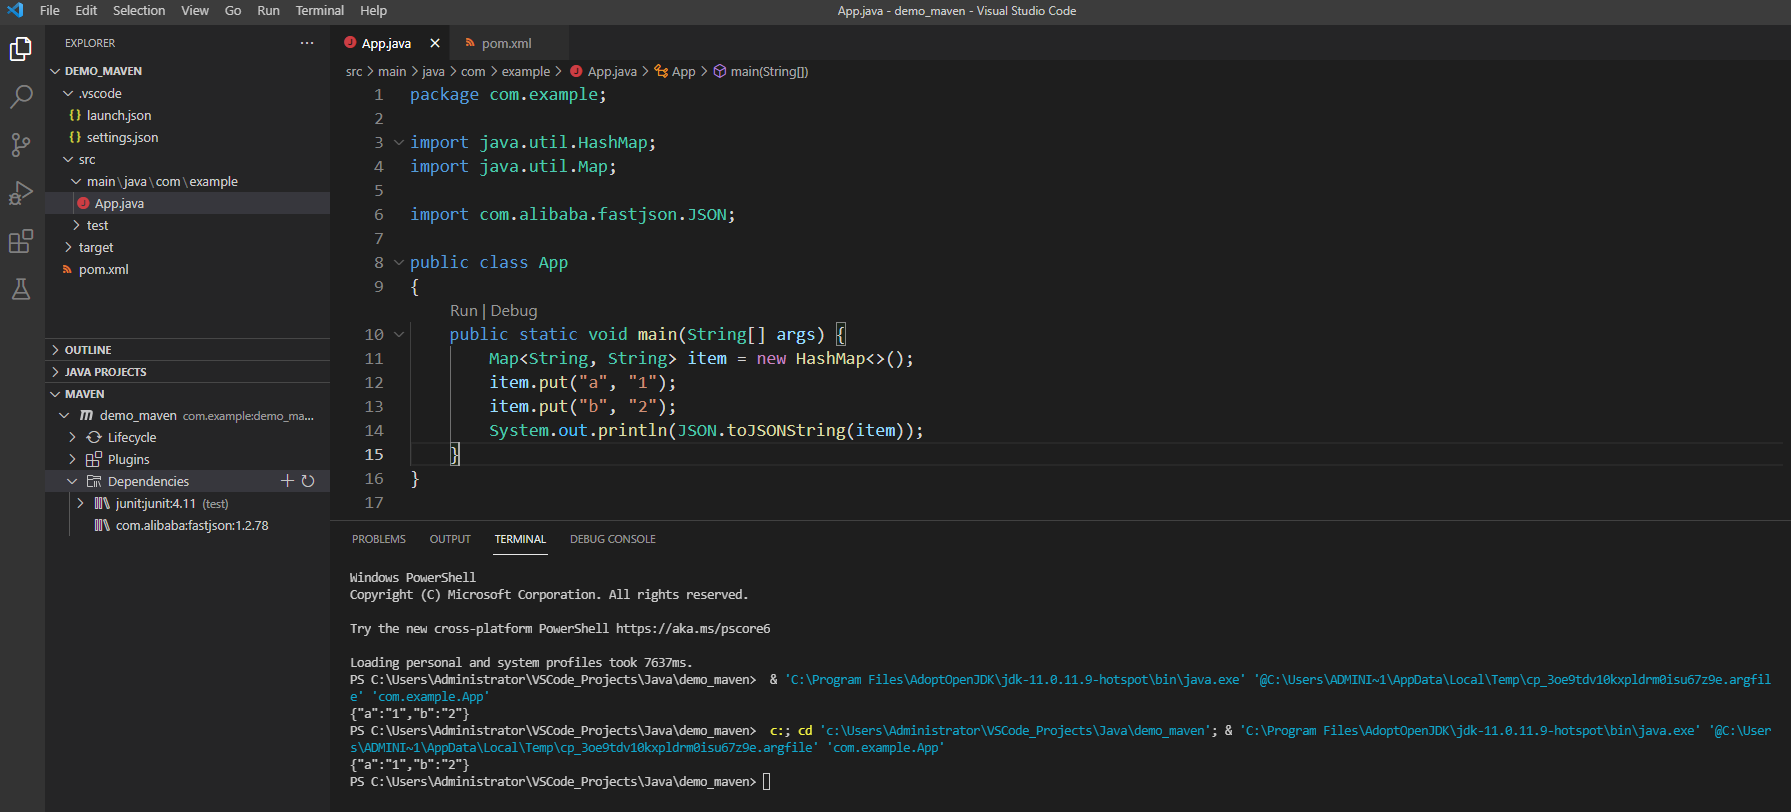Collapse the MAVEN section
This screenshot has width=1791, height=812.
point(55,394)
